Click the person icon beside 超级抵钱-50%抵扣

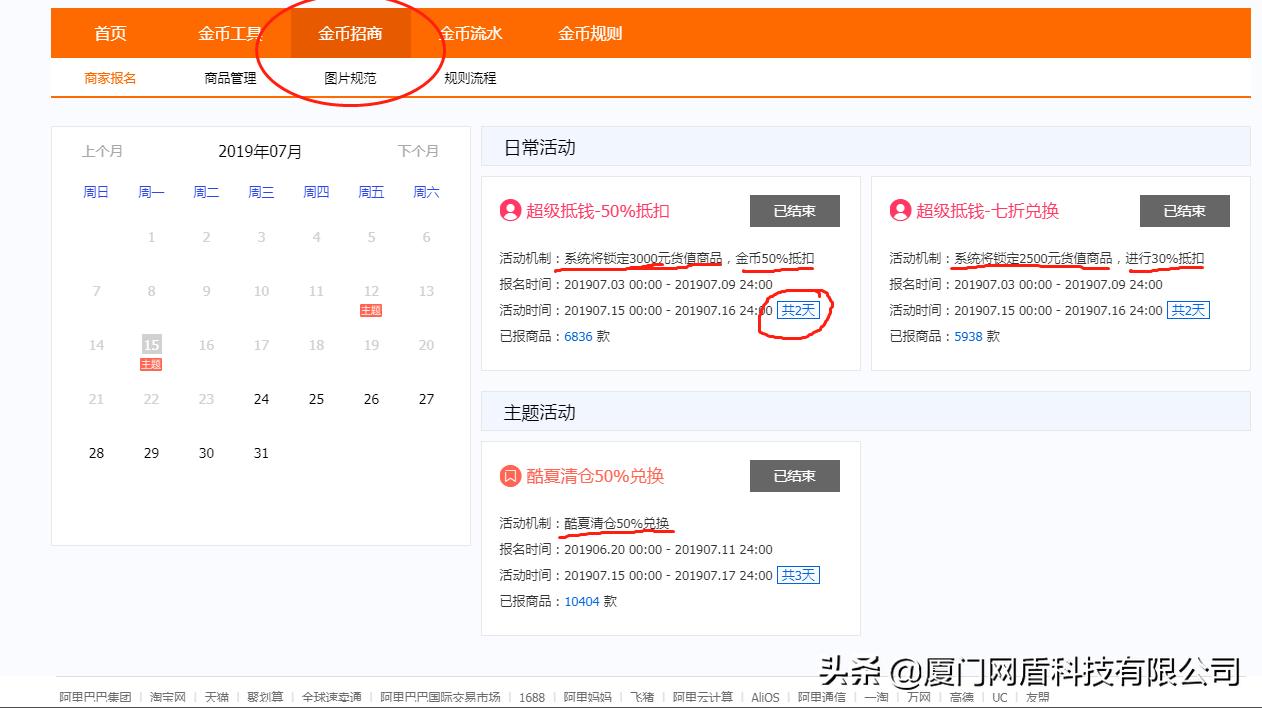[508, 211]
